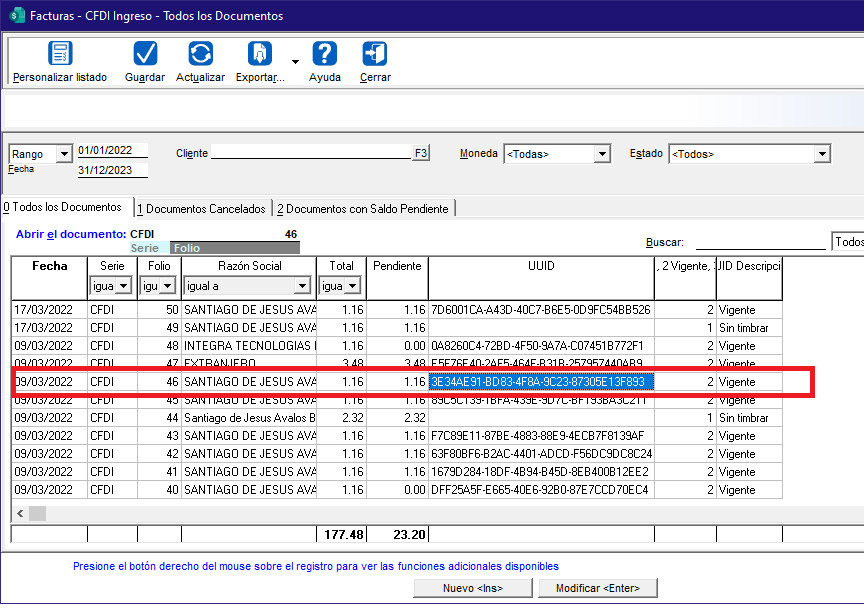Sort by clicking the UUID column header
864x608 pixels.
541,266
